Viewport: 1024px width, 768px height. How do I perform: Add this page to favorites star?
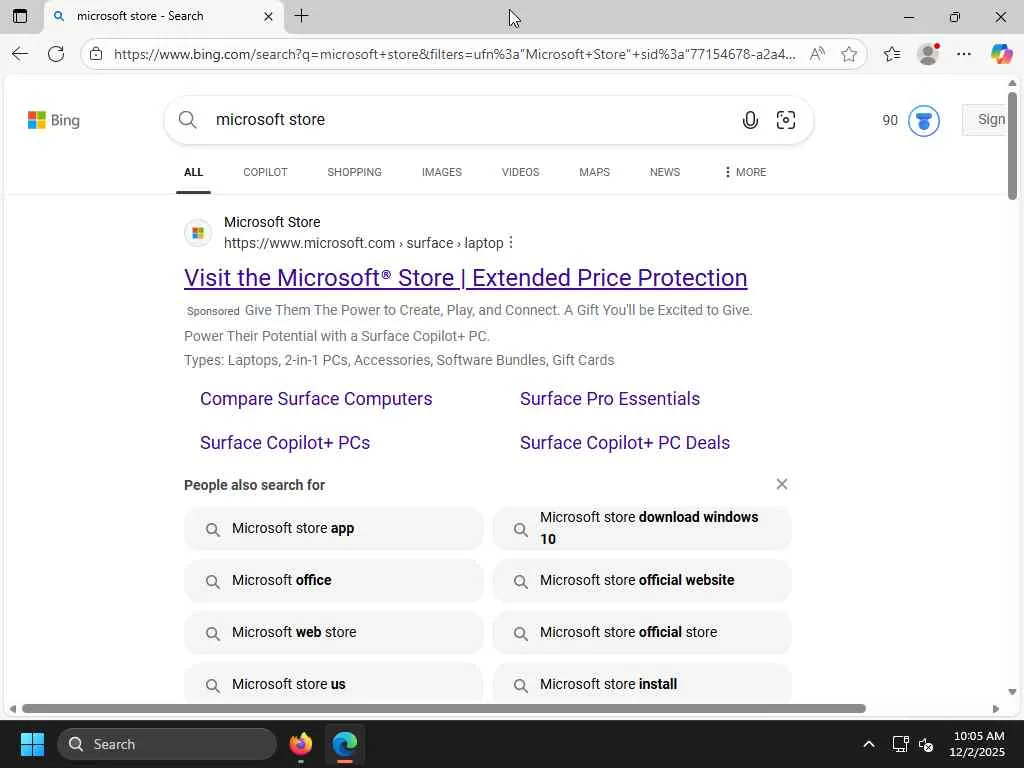849,54
